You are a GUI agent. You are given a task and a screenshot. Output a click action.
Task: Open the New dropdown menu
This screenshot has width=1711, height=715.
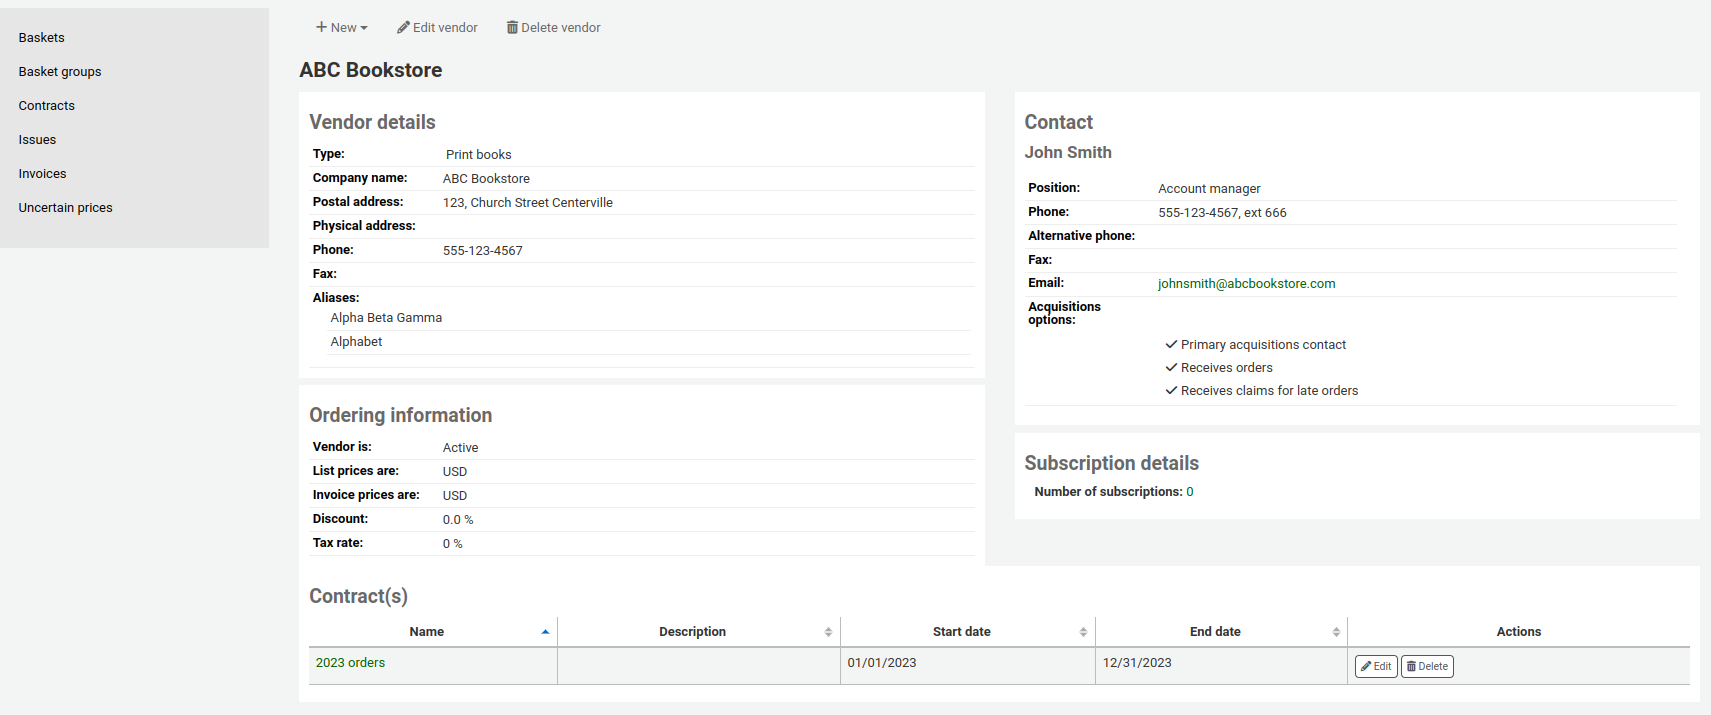(x=342, y=28)
